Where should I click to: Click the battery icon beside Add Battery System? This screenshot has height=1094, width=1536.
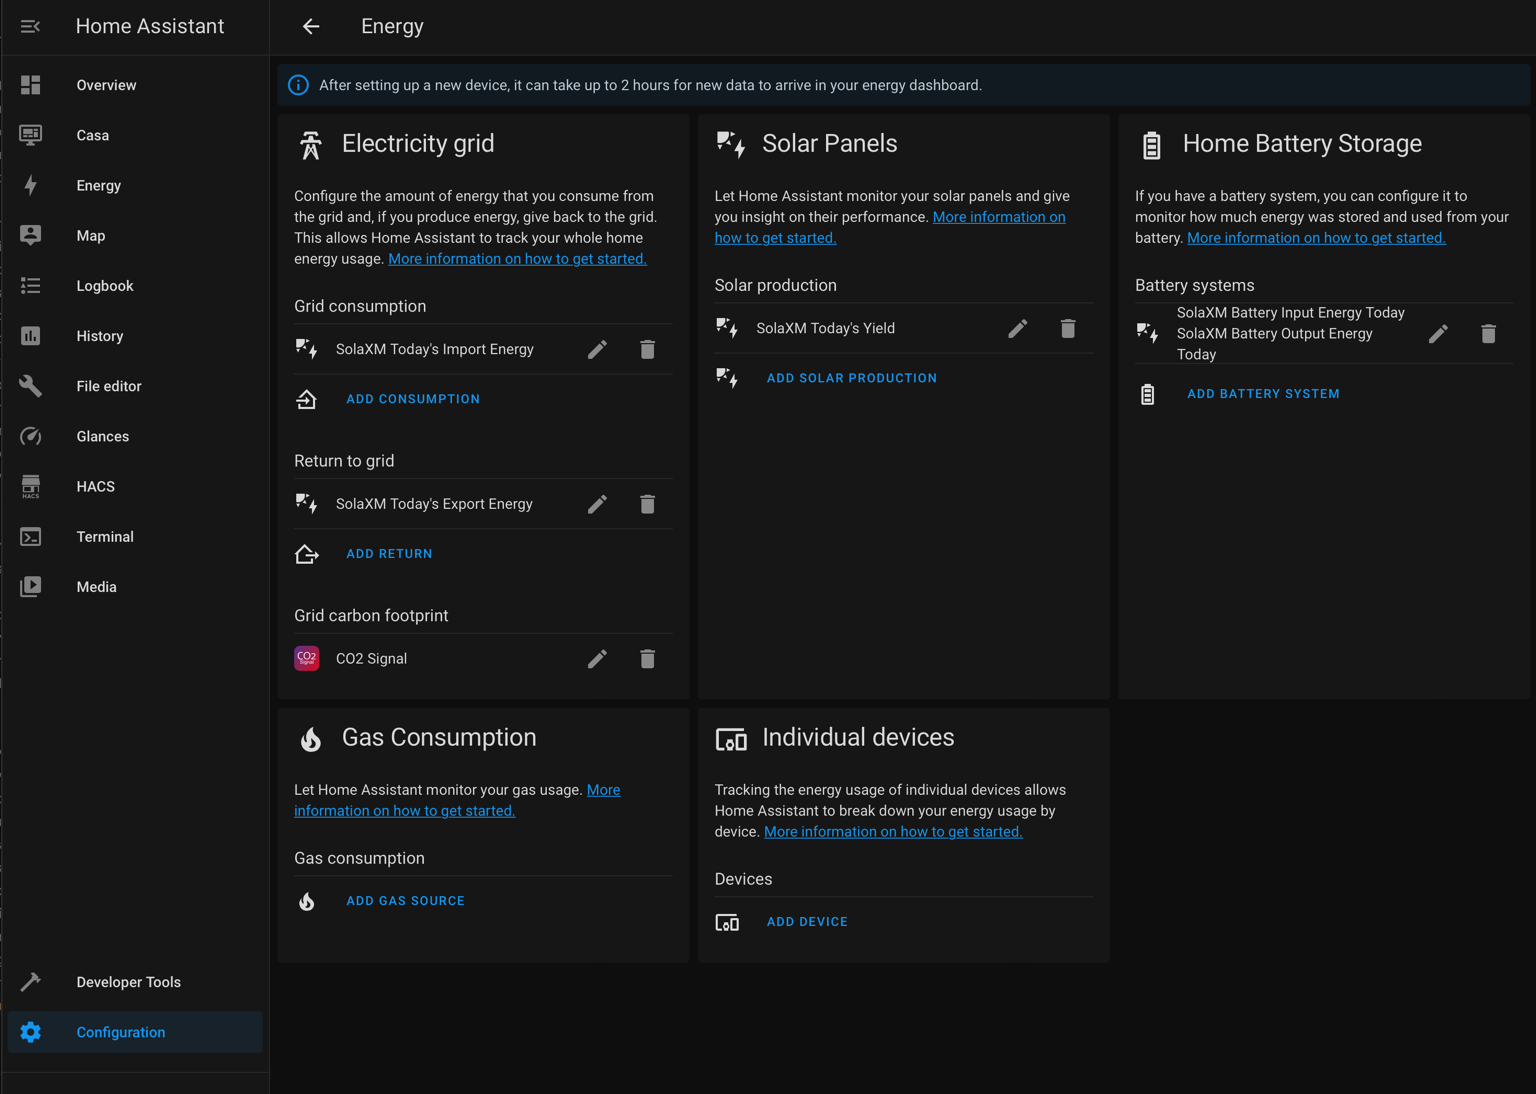click(1147, 394)
